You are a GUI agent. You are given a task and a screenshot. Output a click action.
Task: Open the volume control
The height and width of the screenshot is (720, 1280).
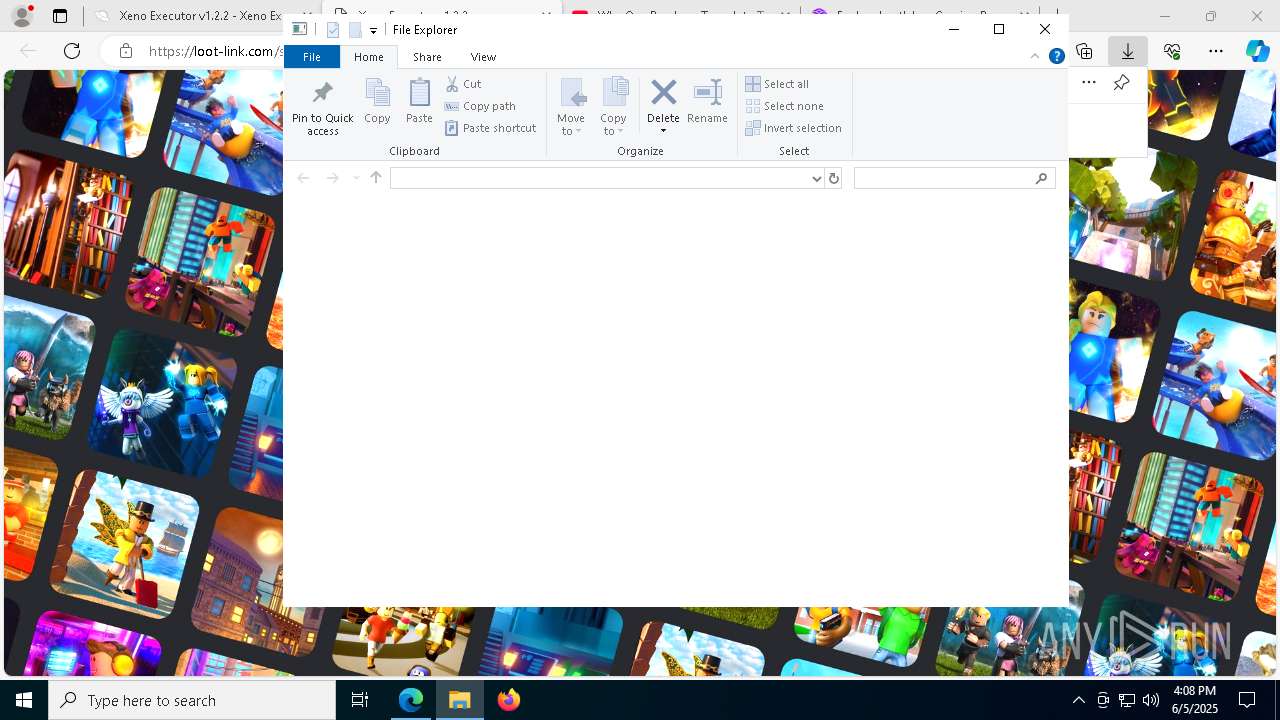pyautogui.click(x=1150, y=700)
